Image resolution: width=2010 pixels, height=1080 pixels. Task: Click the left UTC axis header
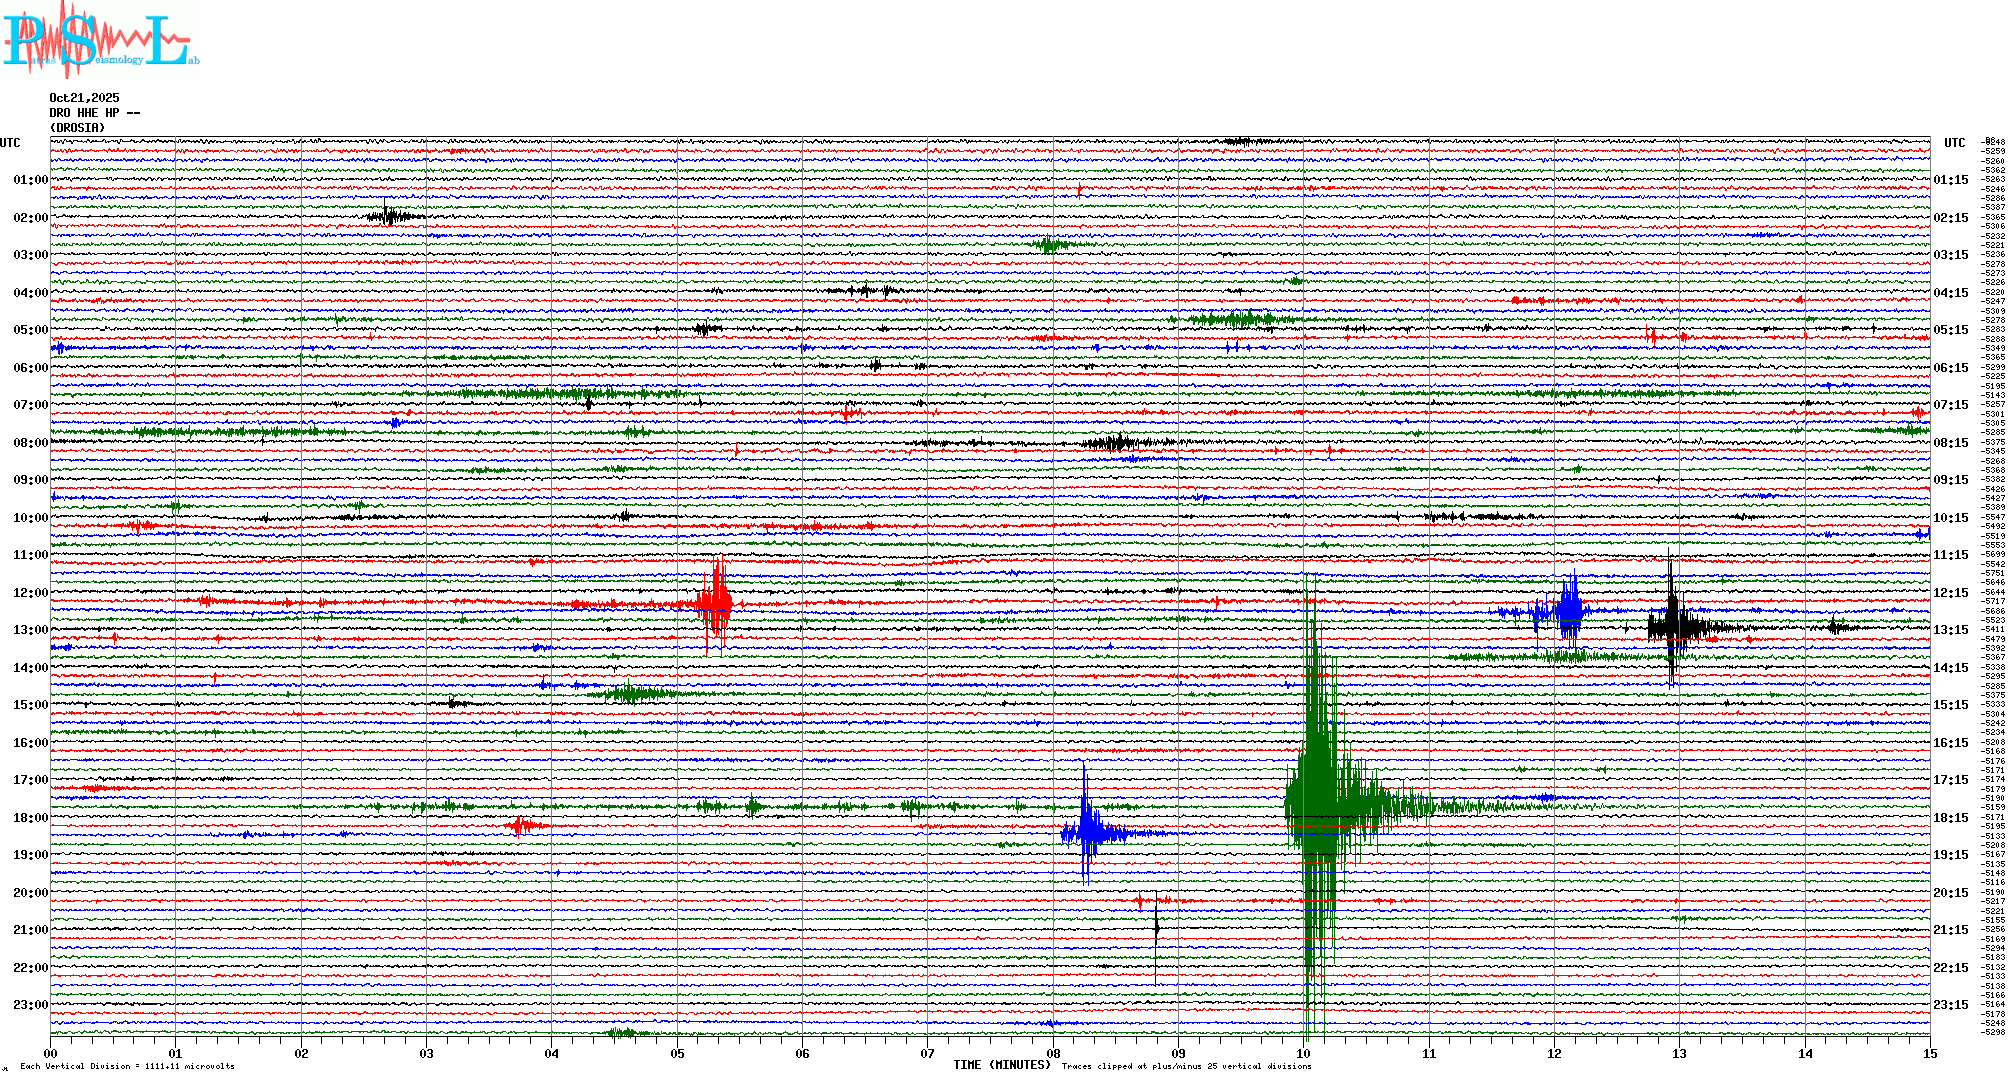[10, 143]
